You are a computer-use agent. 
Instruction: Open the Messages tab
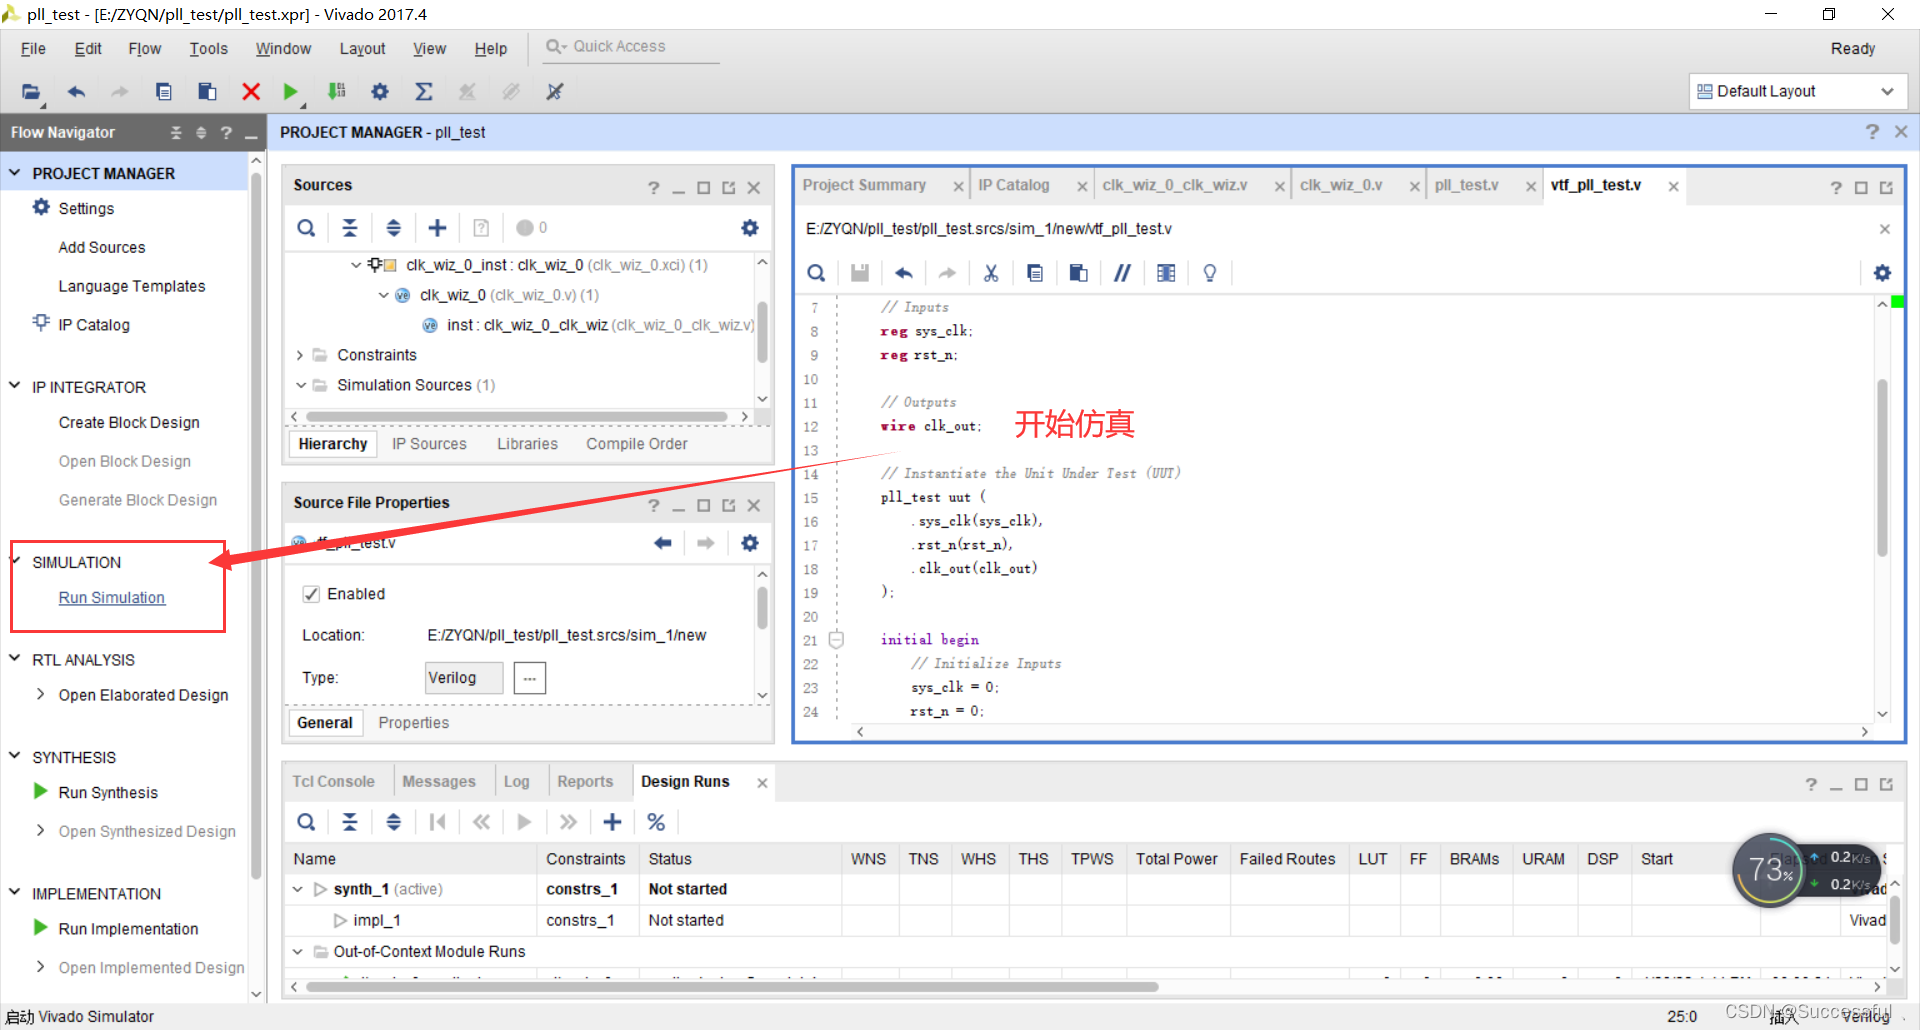[439, 782]
